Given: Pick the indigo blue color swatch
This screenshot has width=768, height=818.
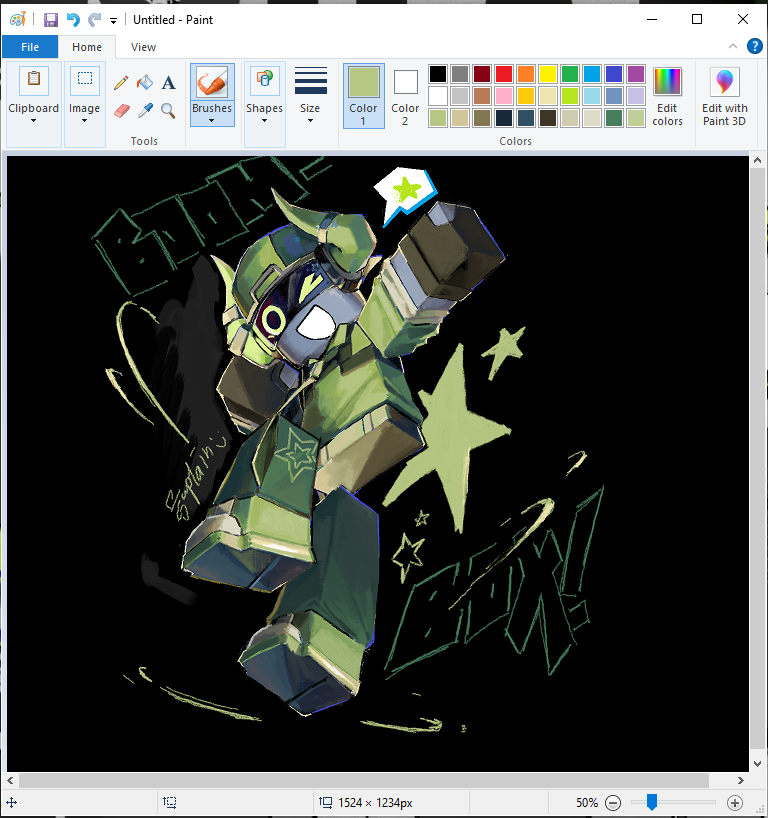Looking at the screenshot, I should [x=614, y=74].
